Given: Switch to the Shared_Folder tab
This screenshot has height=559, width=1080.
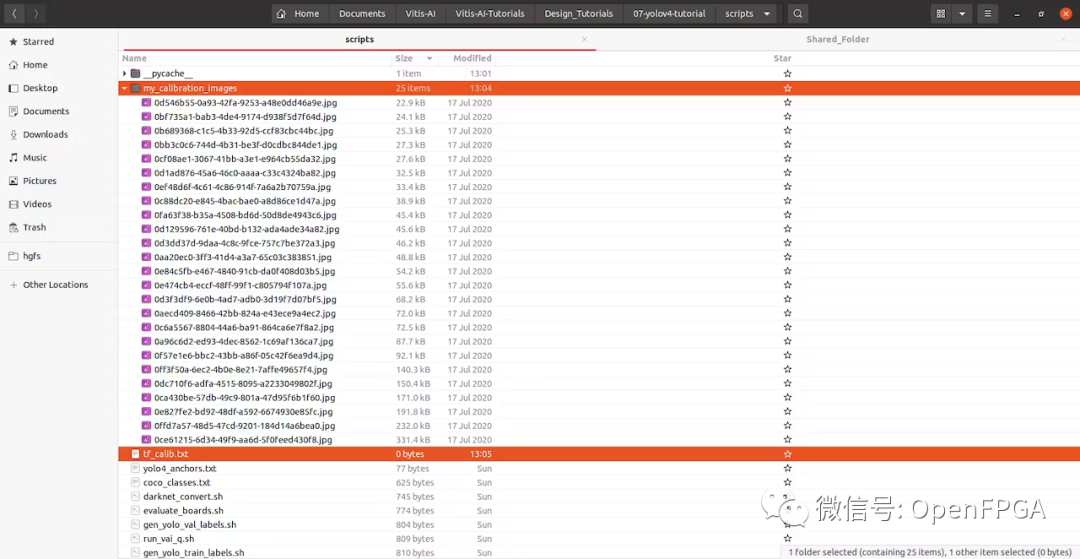Looking at the screenshot, I should click(x=837, y=39).
